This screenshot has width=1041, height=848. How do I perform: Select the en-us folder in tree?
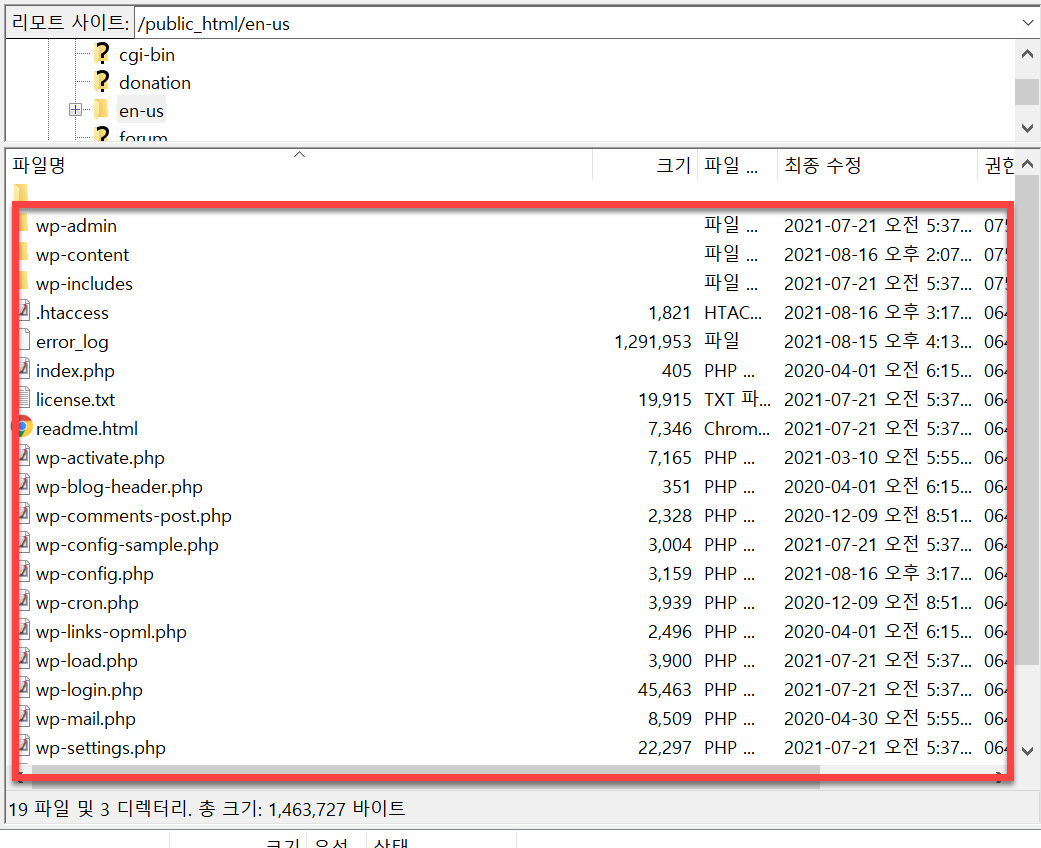[x=141, y=111]
